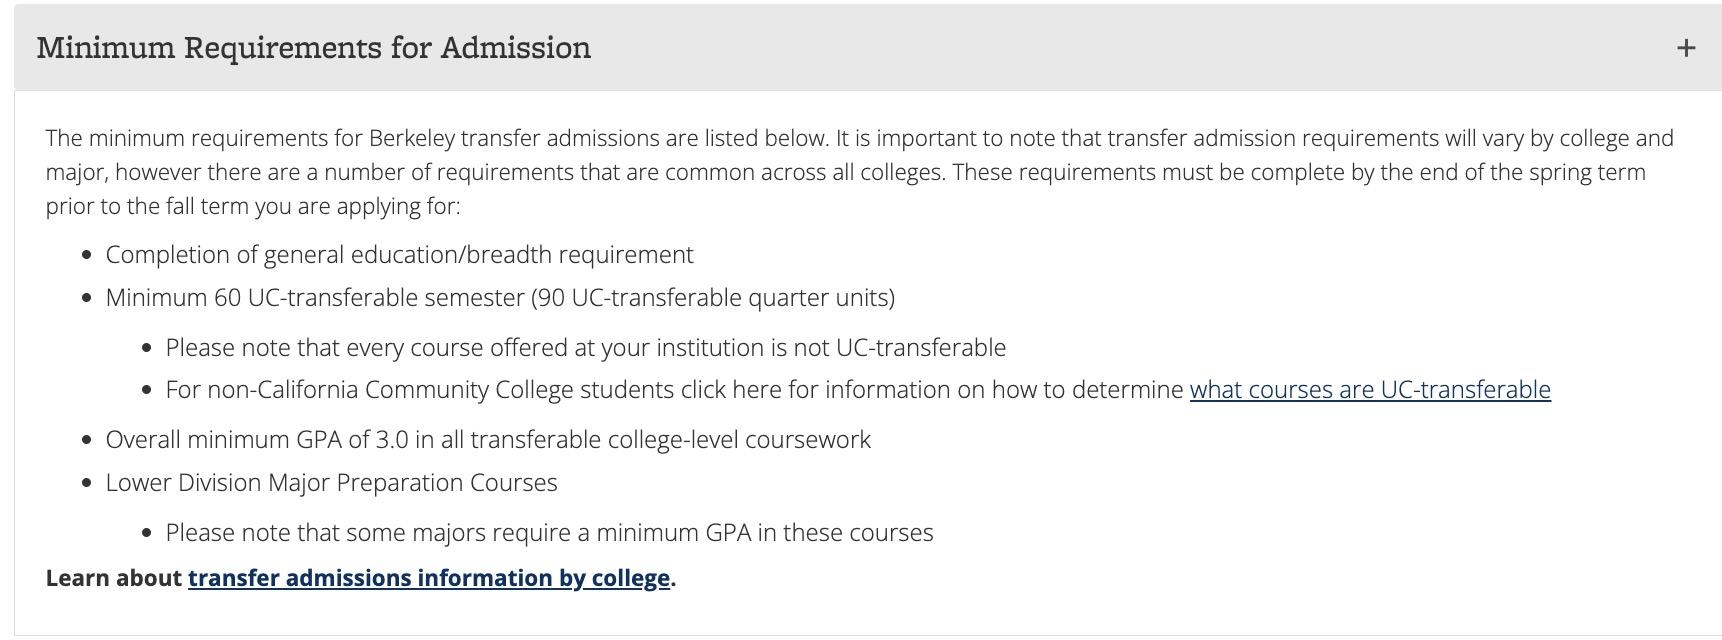Click the bullet dot before 'Overall minimum GPA'
Screen dimensions: 1722x640
(86, 441)
